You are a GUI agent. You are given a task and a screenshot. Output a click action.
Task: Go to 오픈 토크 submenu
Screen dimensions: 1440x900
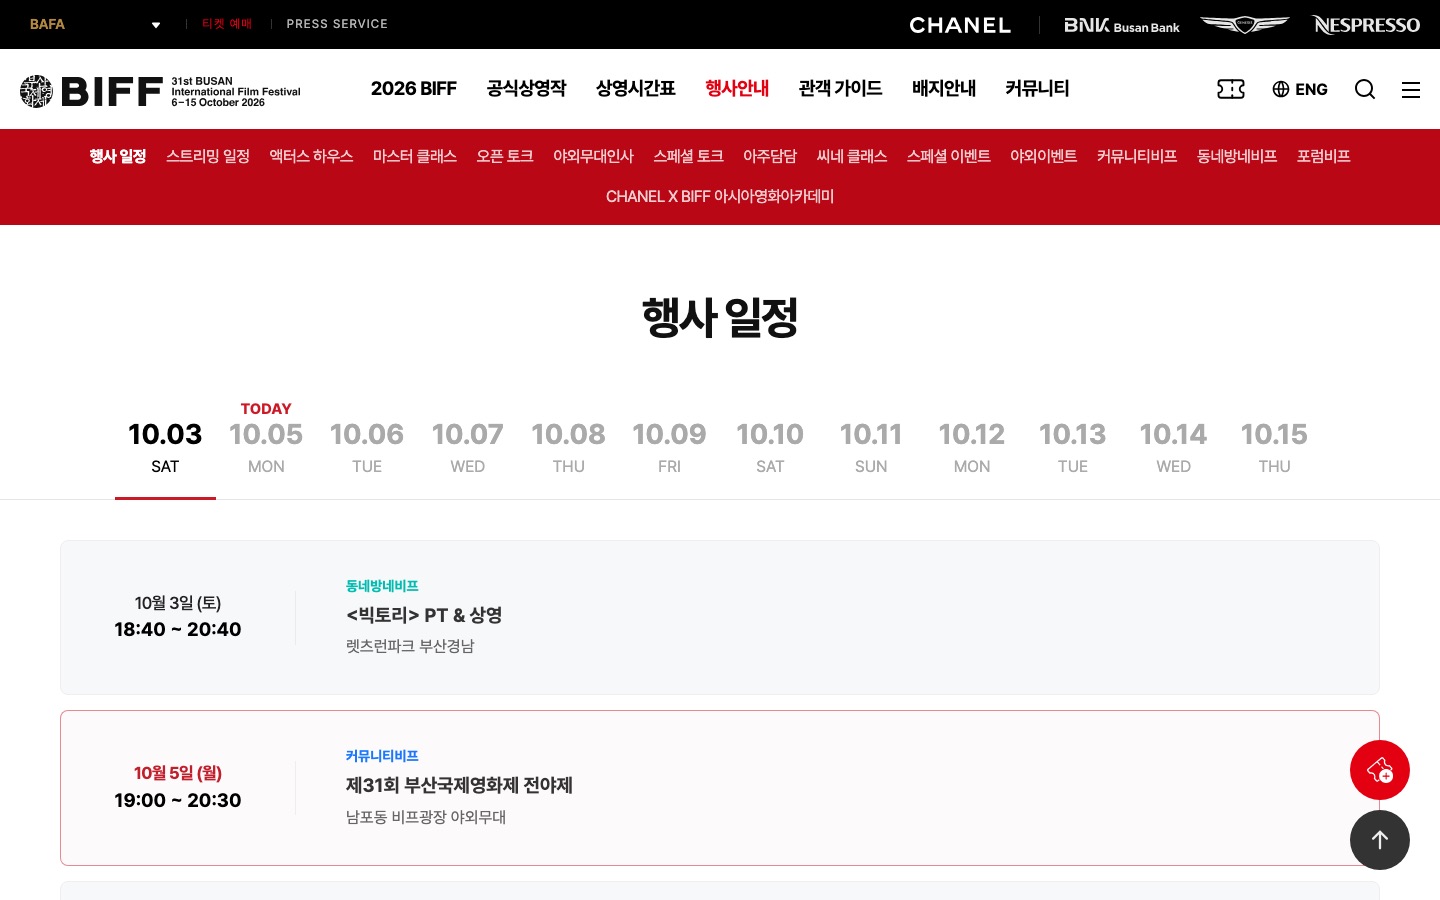point(505,156)
